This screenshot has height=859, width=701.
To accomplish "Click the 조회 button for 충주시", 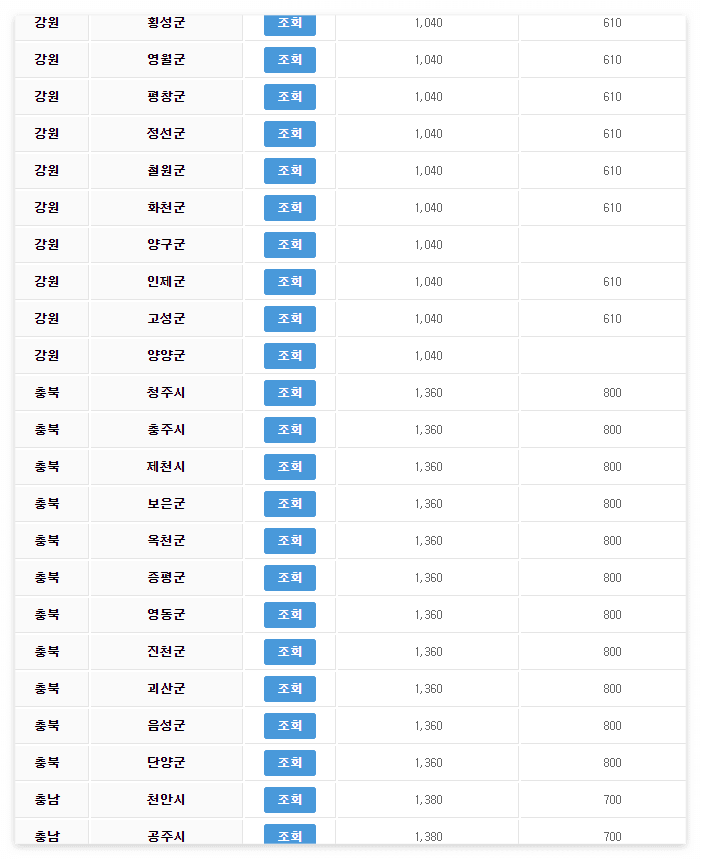I will click(289, 430).
